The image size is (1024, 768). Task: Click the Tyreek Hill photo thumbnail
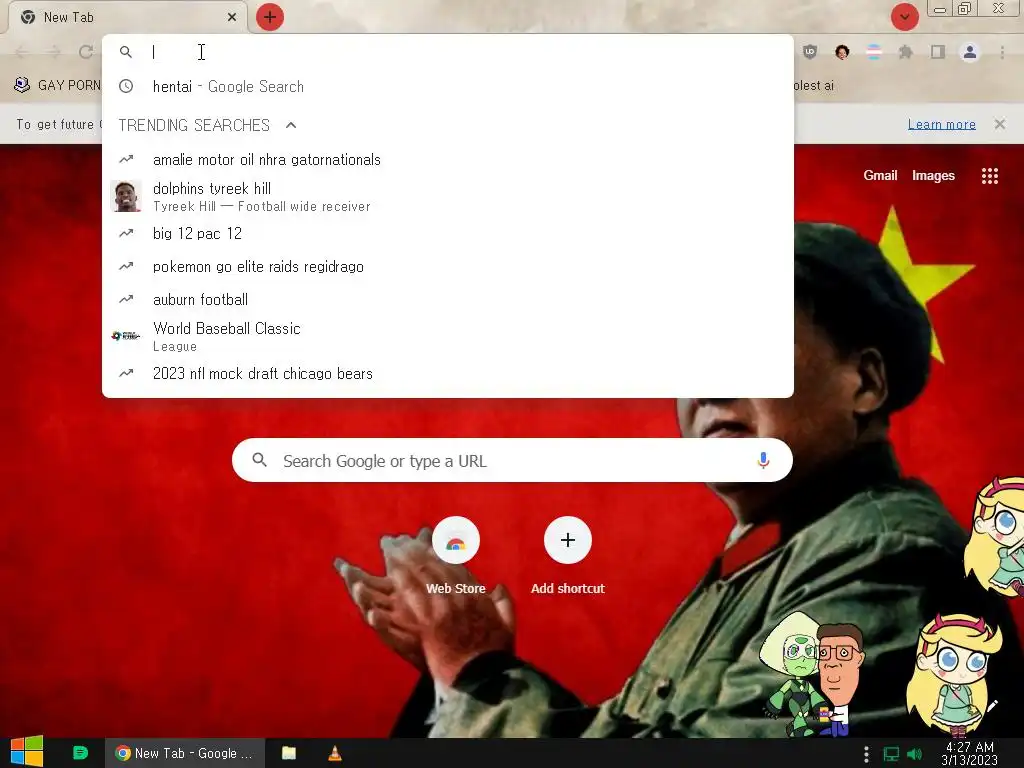pyautogui.click(x=126, y=197)
